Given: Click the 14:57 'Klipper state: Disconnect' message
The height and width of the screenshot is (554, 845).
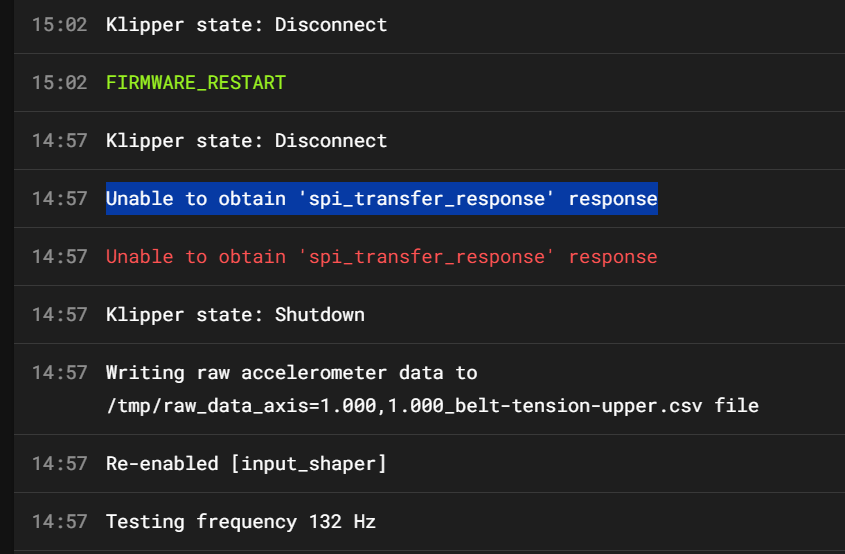Looking at the screenshot, I should (x=246, y=140).
